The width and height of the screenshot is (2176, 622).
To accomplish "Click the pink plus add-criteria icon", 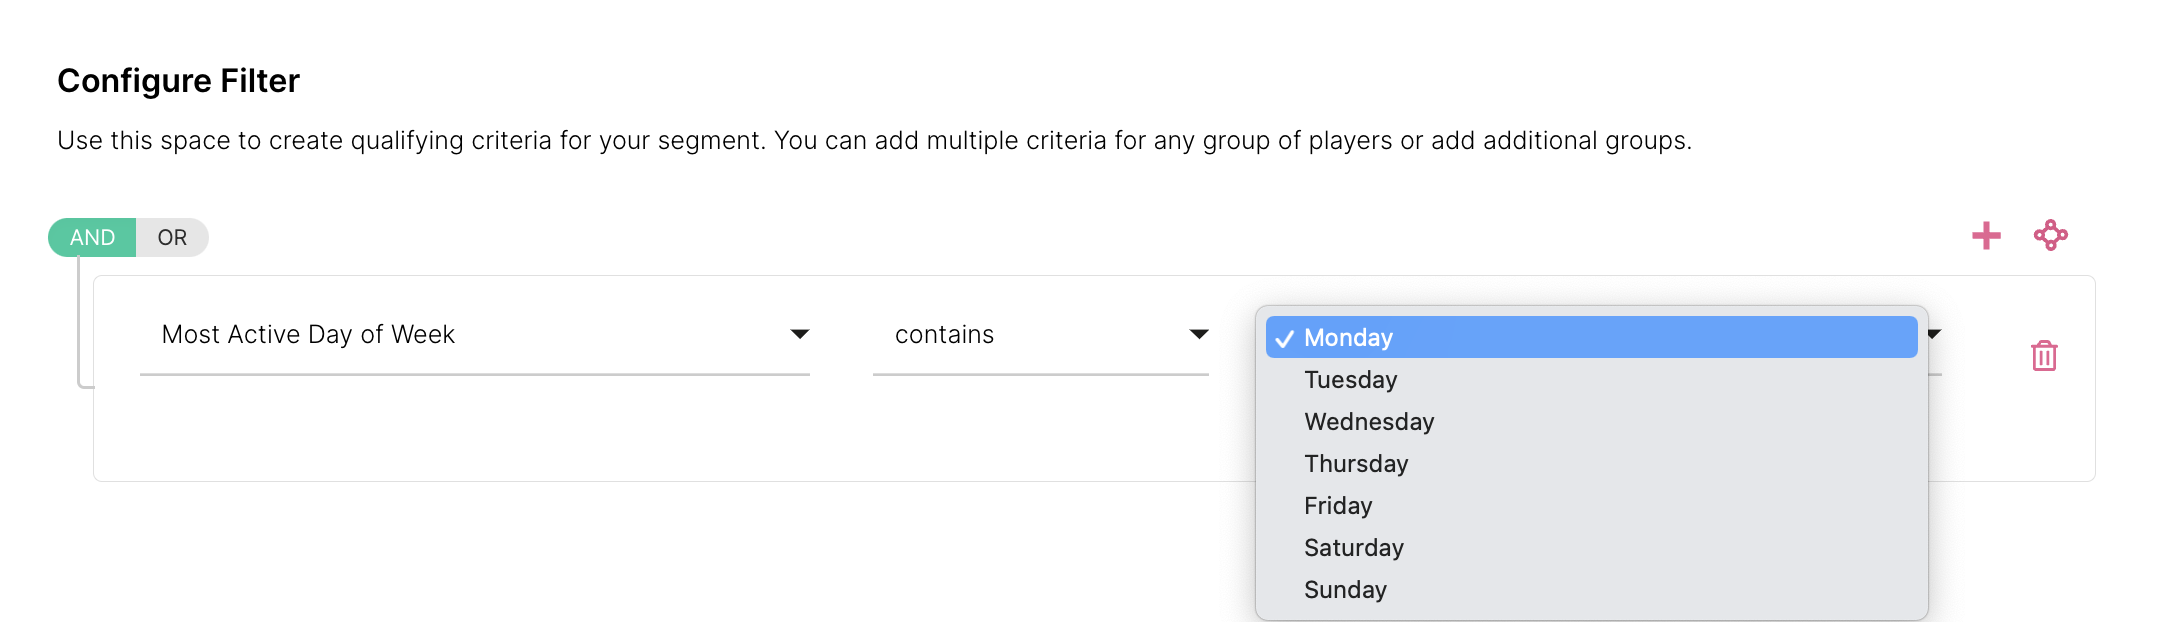I will tap(1986, 236).
